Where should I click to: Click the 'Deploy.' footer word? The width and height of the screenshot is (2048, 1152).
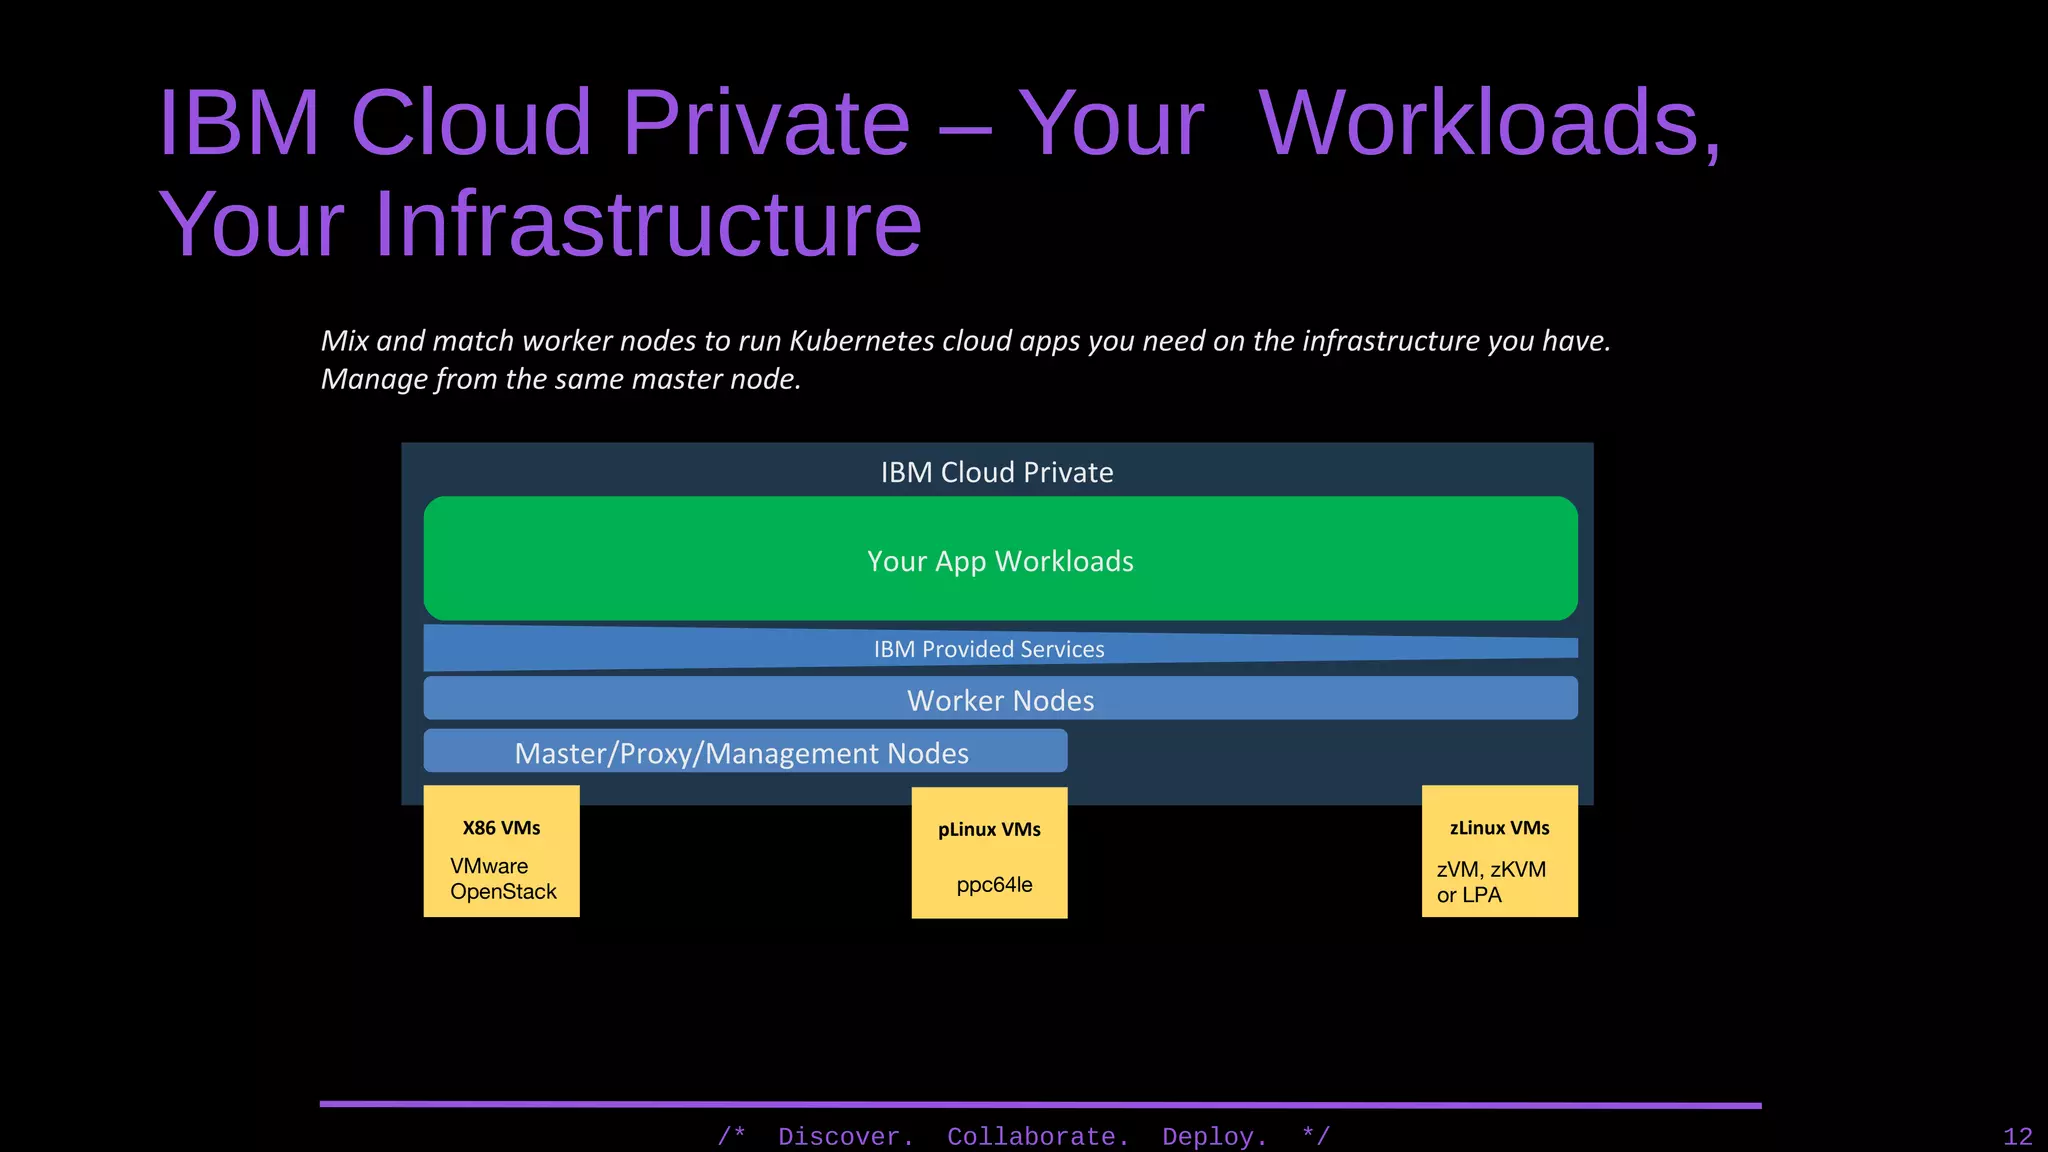[1215, 1137]
